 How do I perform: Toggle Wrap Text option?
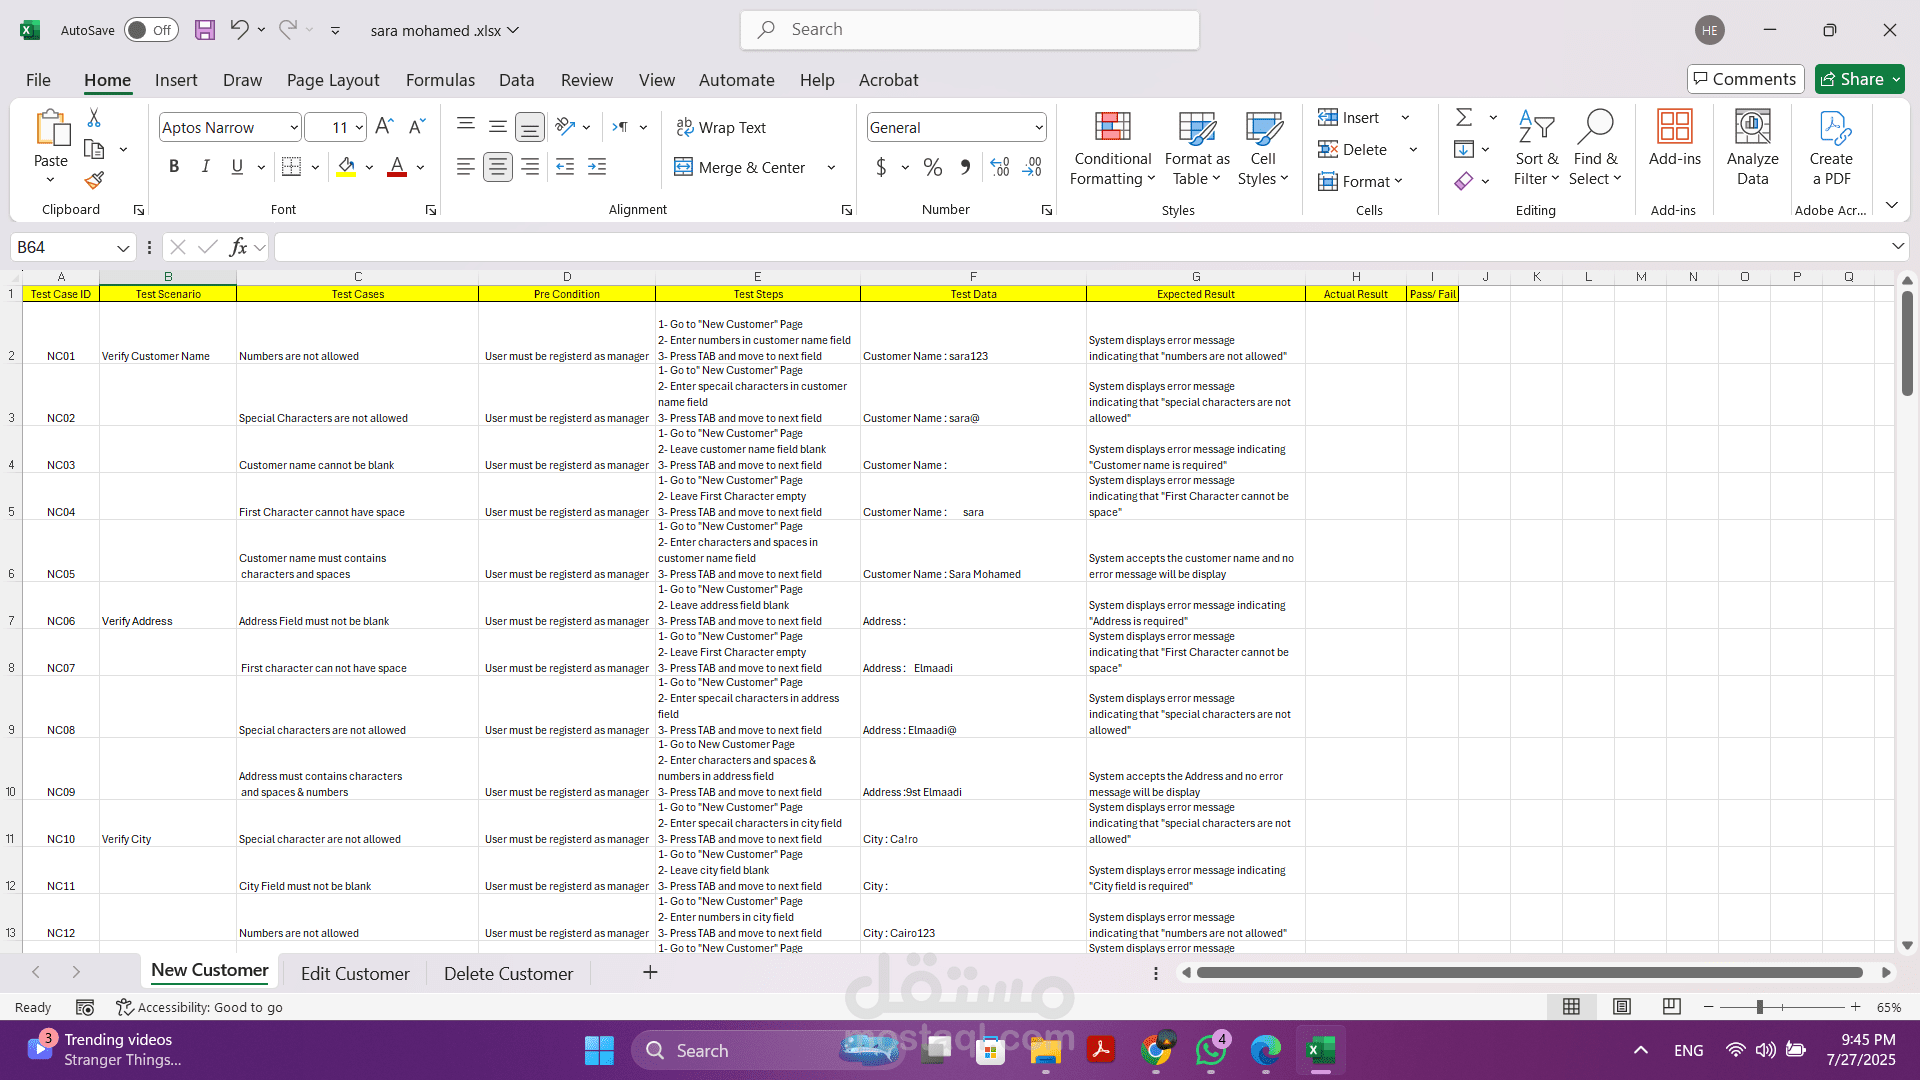[721, 127]
